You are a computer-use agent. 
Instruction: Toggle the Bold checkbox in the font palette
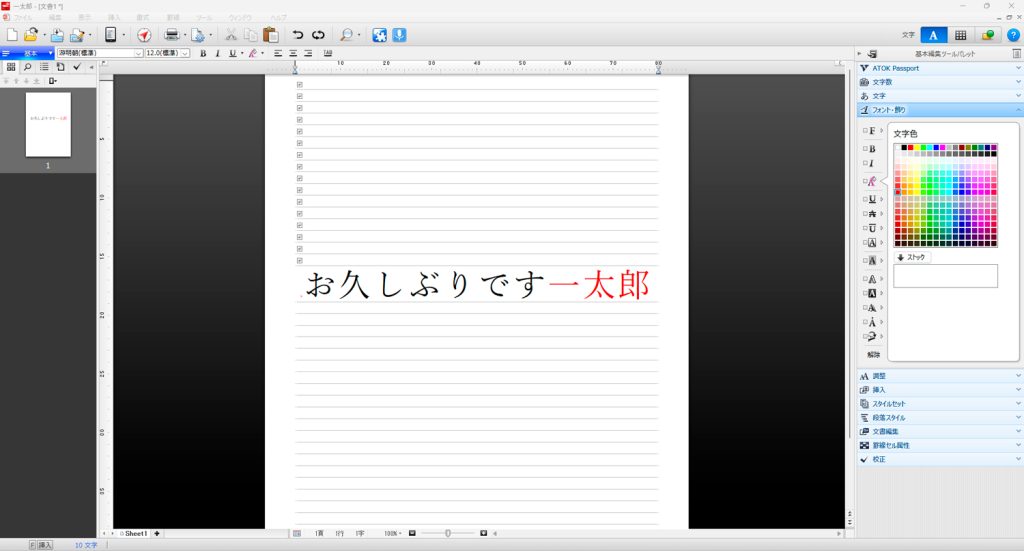tap(865, 149)
